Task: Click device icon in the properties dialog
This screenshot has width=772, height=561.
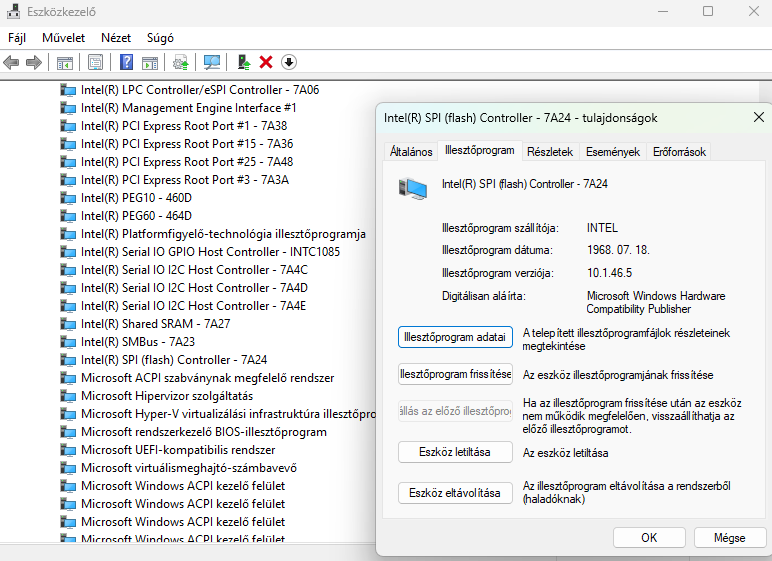Action: coord(413,189)
